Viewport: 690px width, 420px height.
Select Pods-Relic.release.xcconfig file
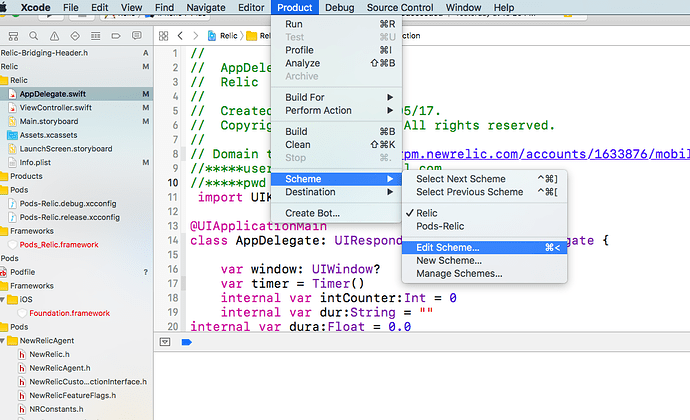point(70,217)
